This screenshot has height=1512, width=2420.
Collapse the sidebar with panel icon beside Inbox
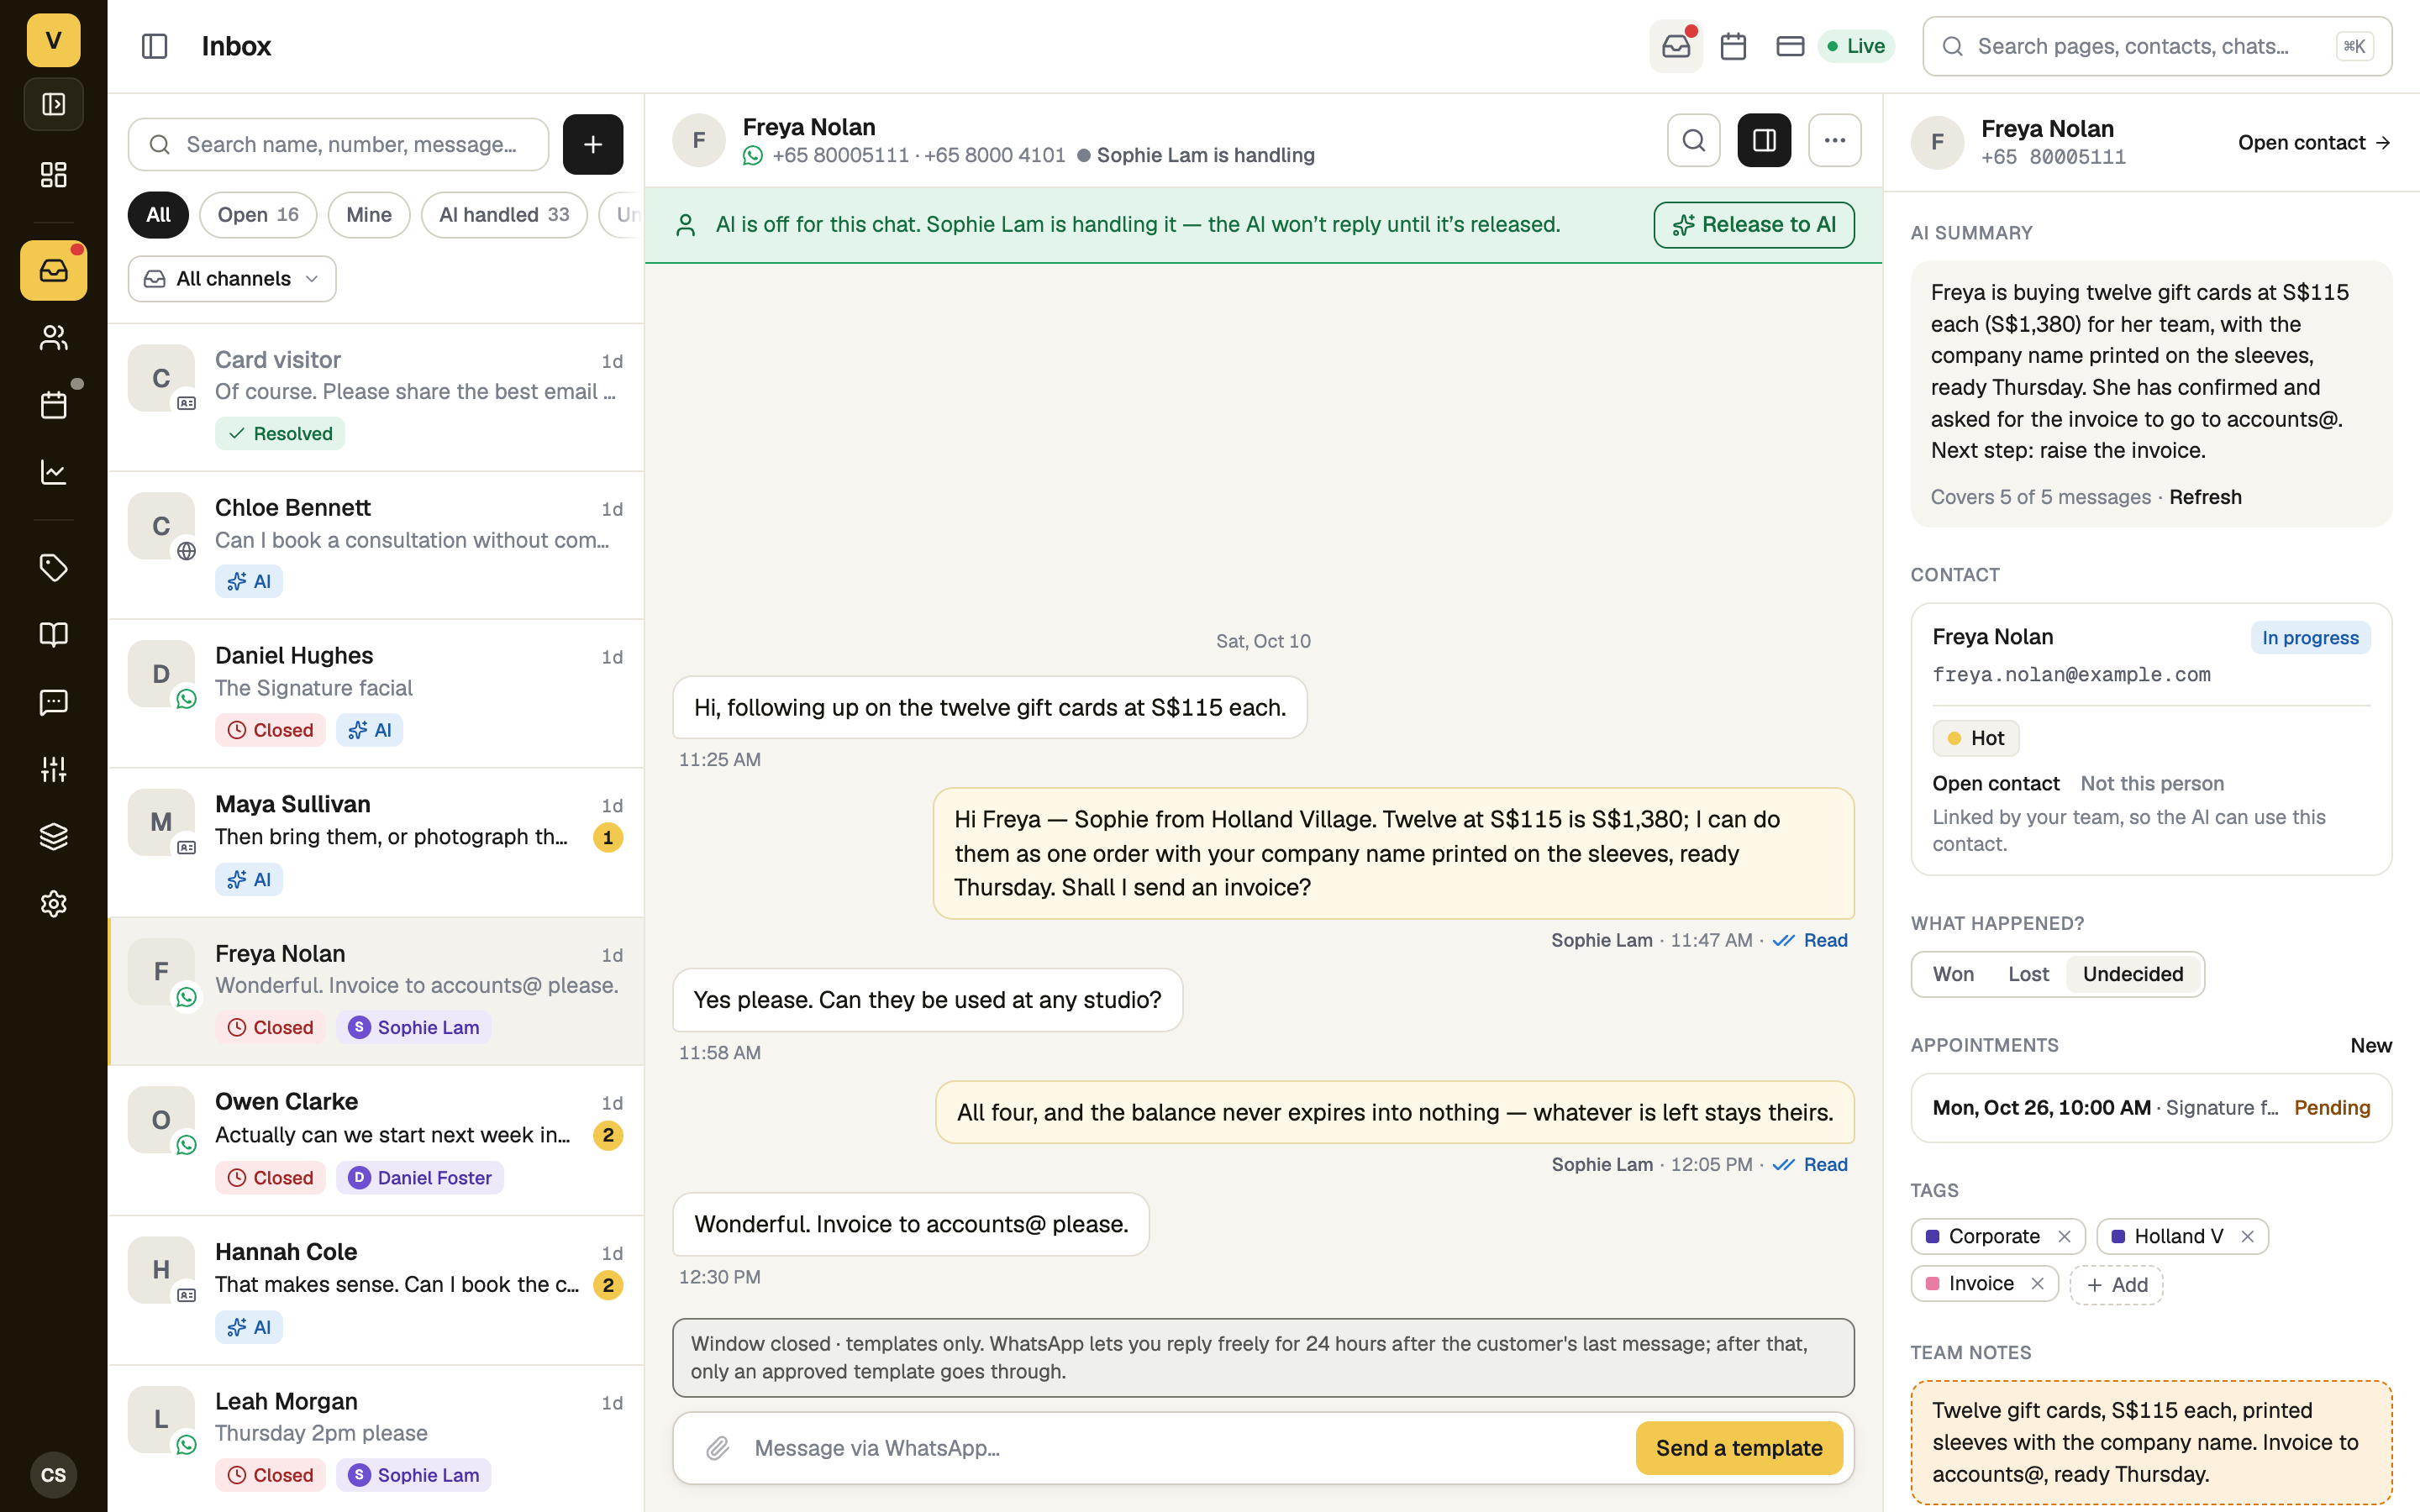[x=154, y=46]
